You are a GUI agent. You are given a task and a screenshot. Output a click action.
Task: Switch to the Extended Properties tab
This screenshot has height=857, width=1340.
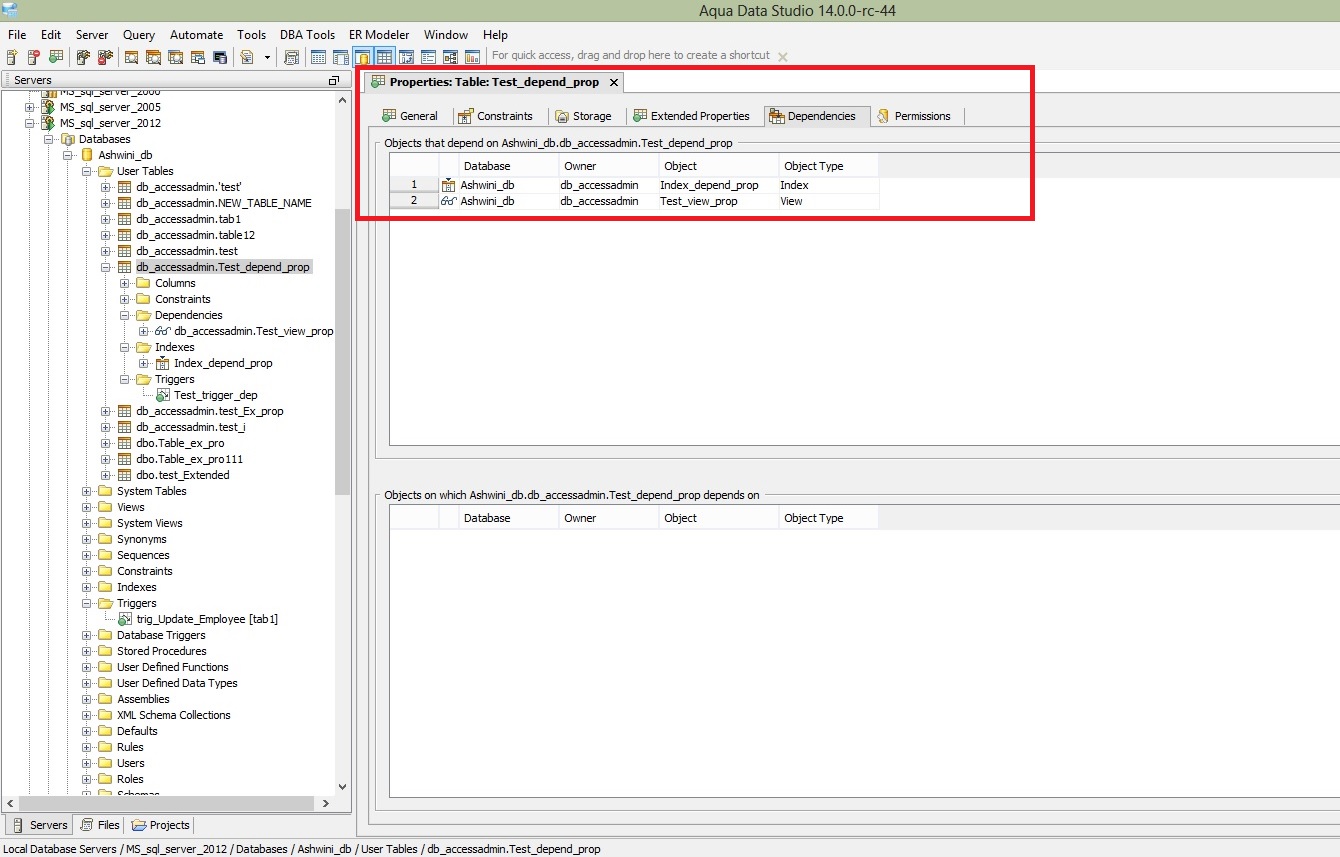[x=691, y=116]
